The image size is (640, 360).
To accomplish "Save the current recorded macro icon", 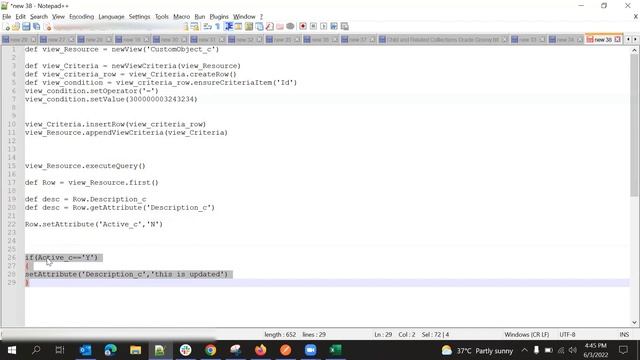I will coord(344,27).
